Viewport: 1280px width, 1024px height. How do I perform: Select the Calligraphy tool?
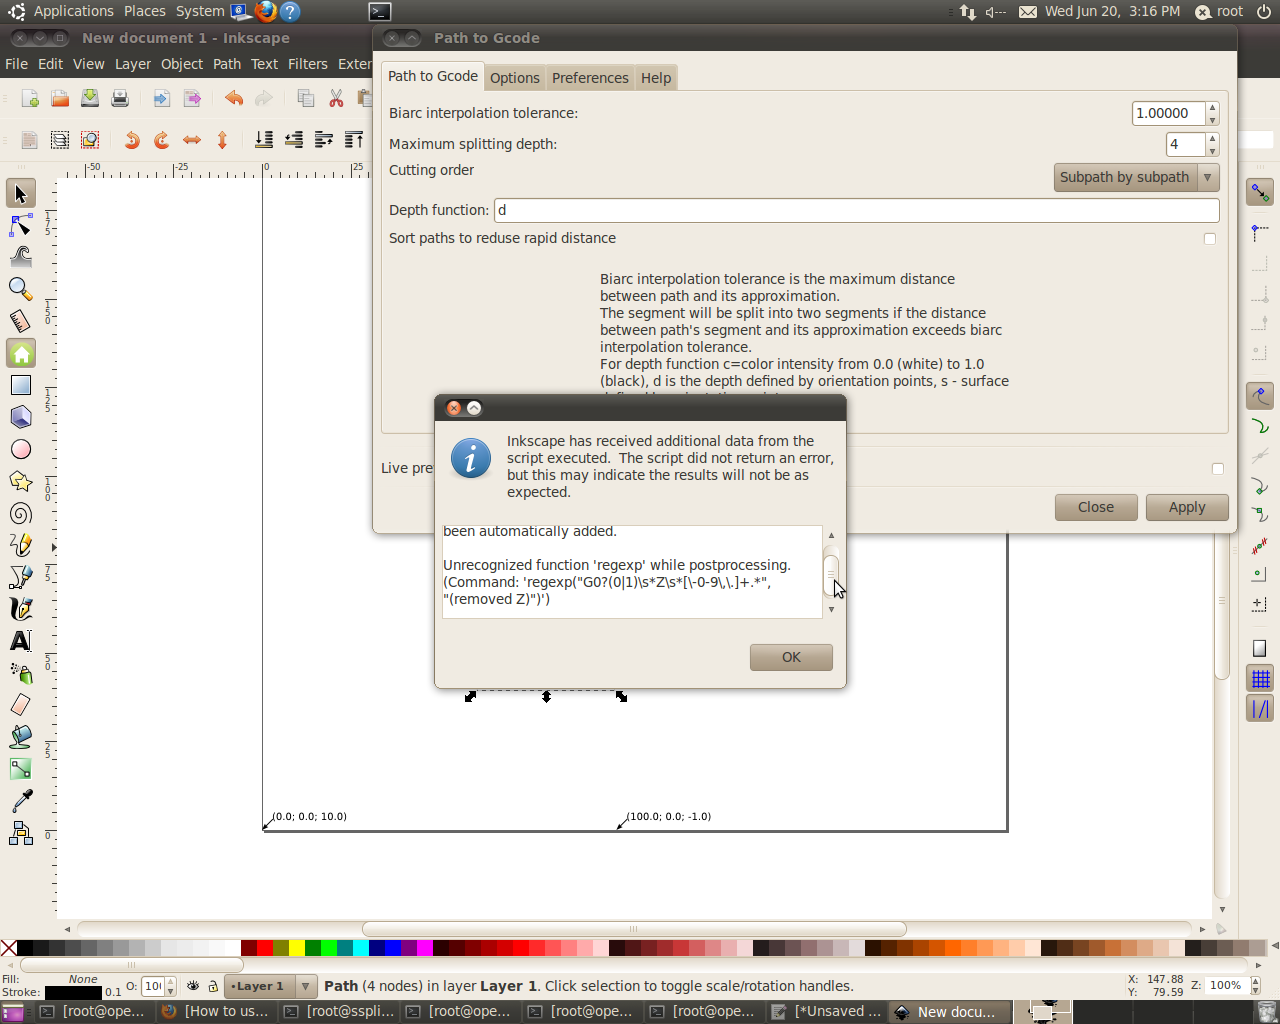[20, 609]
